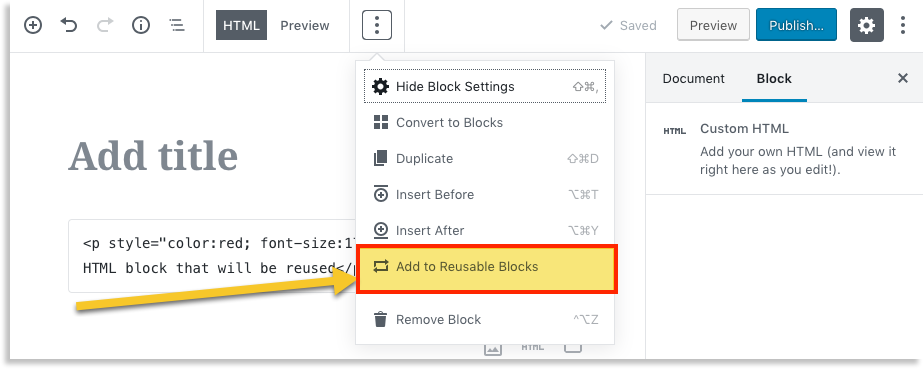Viewport: 923px width, 369px height.
Task: Switch block to HTML view
Action: 241,25
